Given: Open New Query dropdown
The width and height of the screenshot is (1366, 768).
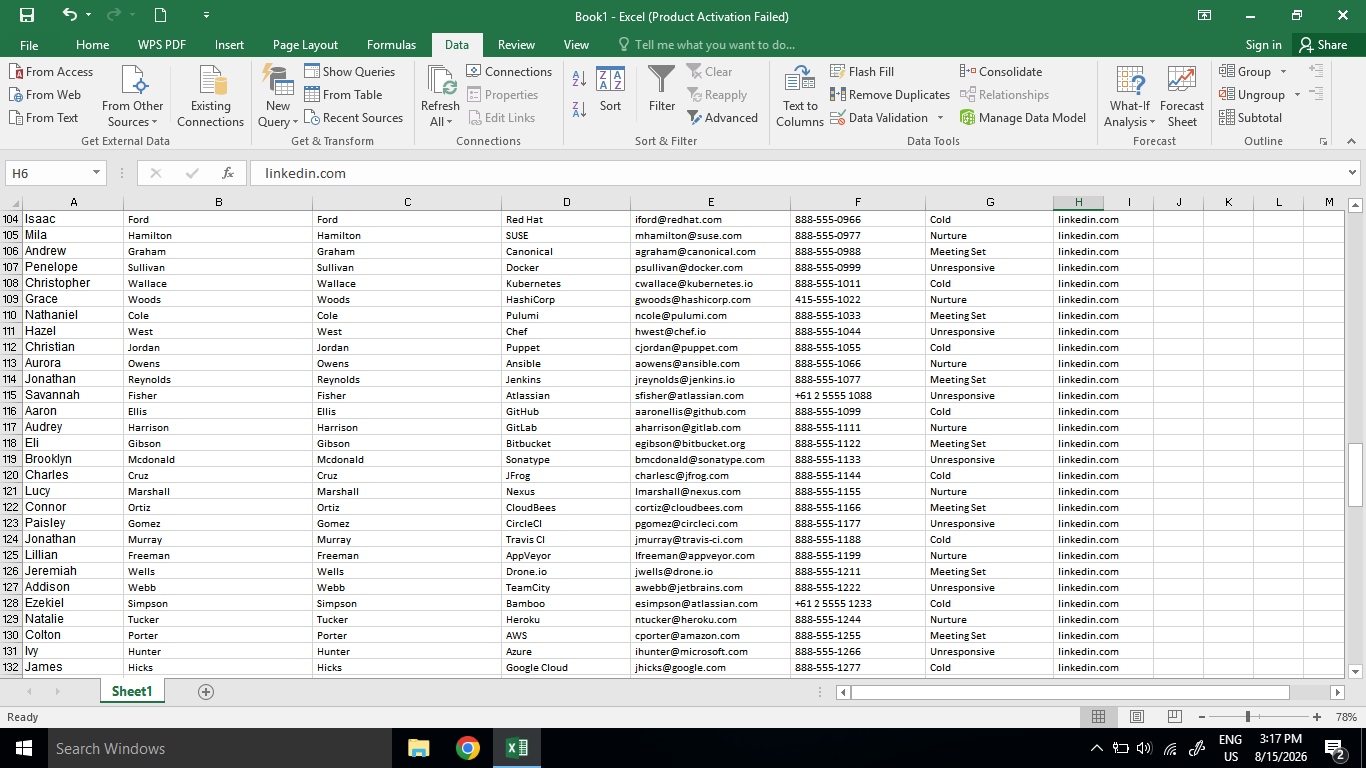Looking at the screenshot, I should (278, 97).
